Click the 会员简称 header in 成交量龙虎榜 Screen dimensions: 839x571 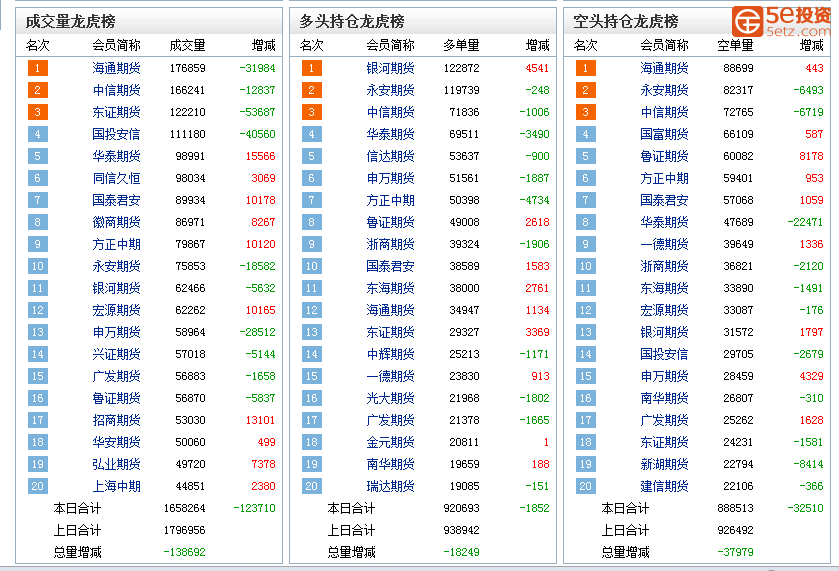click(x=116, y=45)
